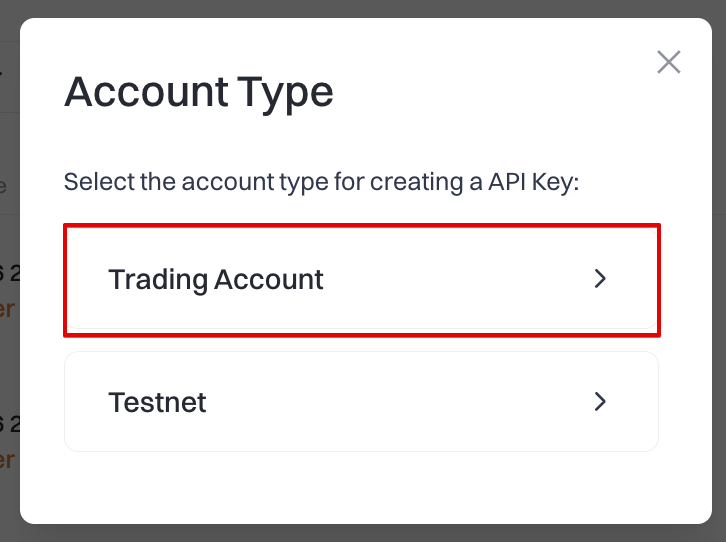This screenshot has height=542, width=726.
Task: Choose the Testnet account type
Action: coord(361,402)
